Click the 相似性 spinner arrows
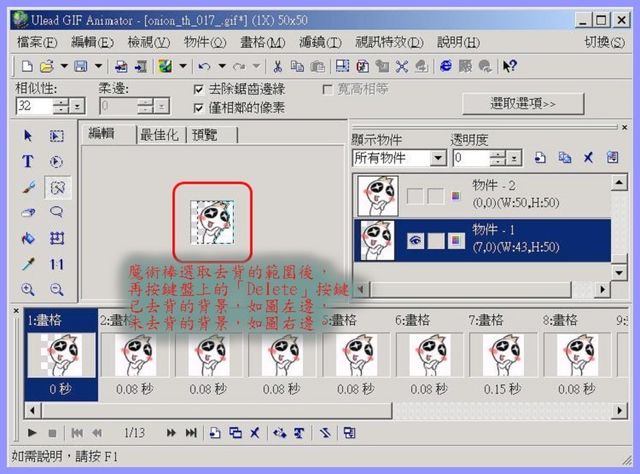Viewport: 640px width, 474px height. click(x=61, y=107)
